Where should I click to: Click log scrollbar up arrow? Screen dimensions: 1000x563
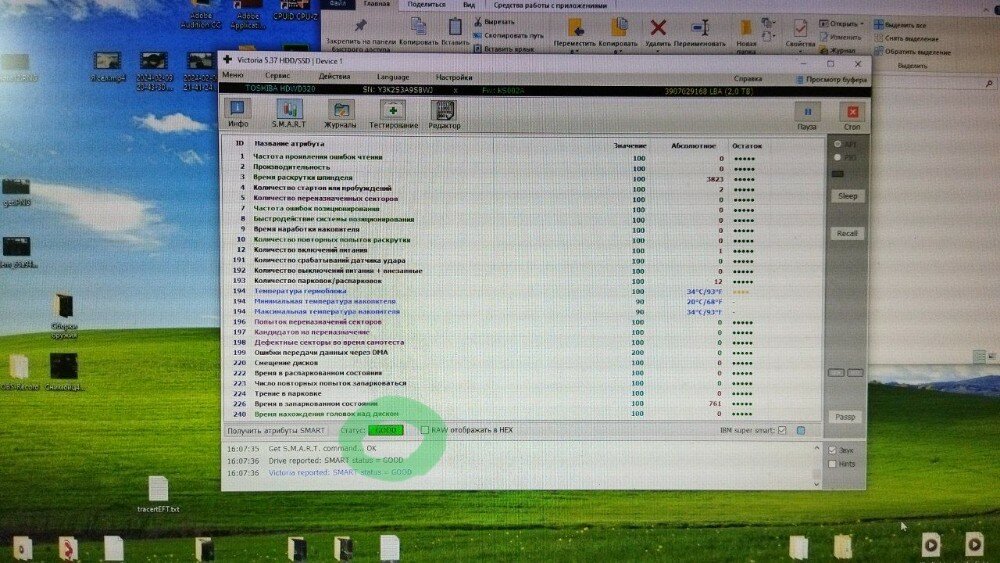pyautogui.click(x=817, y=449)
